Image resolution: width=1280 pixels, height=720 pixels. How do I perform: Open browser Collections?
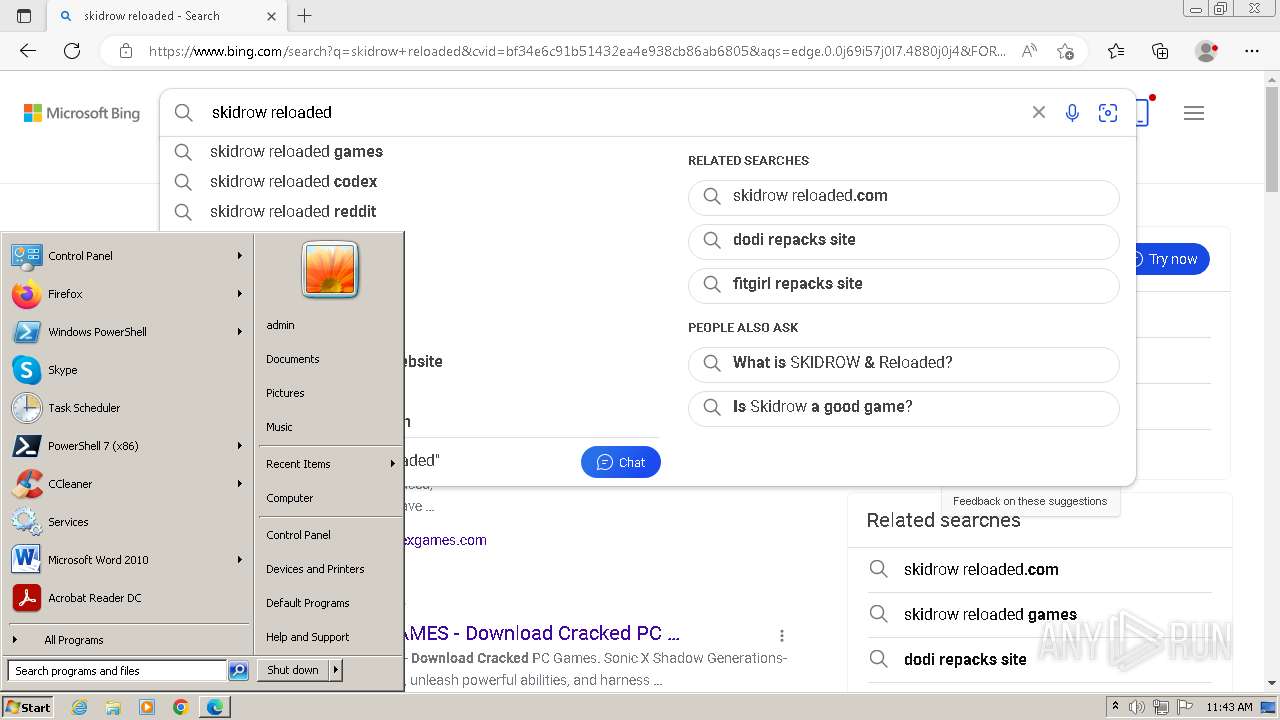1160,51
